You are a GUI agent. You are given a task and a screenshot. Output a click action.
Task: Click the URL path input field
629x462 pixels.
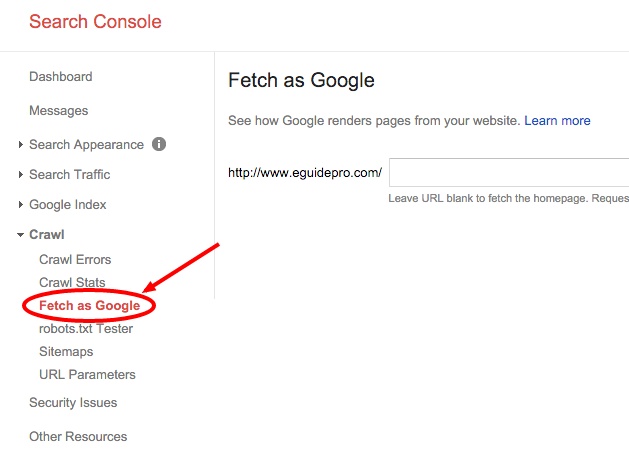tap(509, 172)
